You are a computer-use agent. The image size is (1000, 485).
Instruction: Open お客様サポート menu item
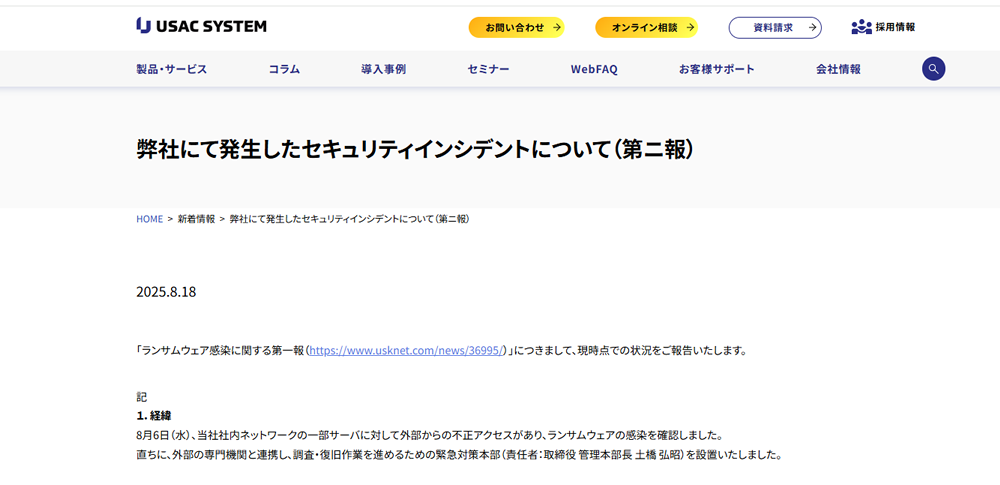point(717,69)
